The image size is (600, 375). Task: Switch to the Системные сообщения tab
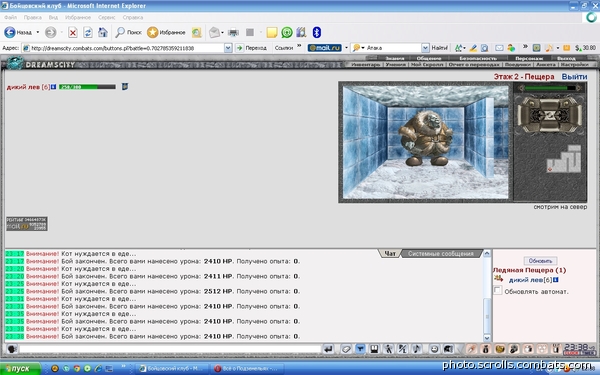coord(440,254)
